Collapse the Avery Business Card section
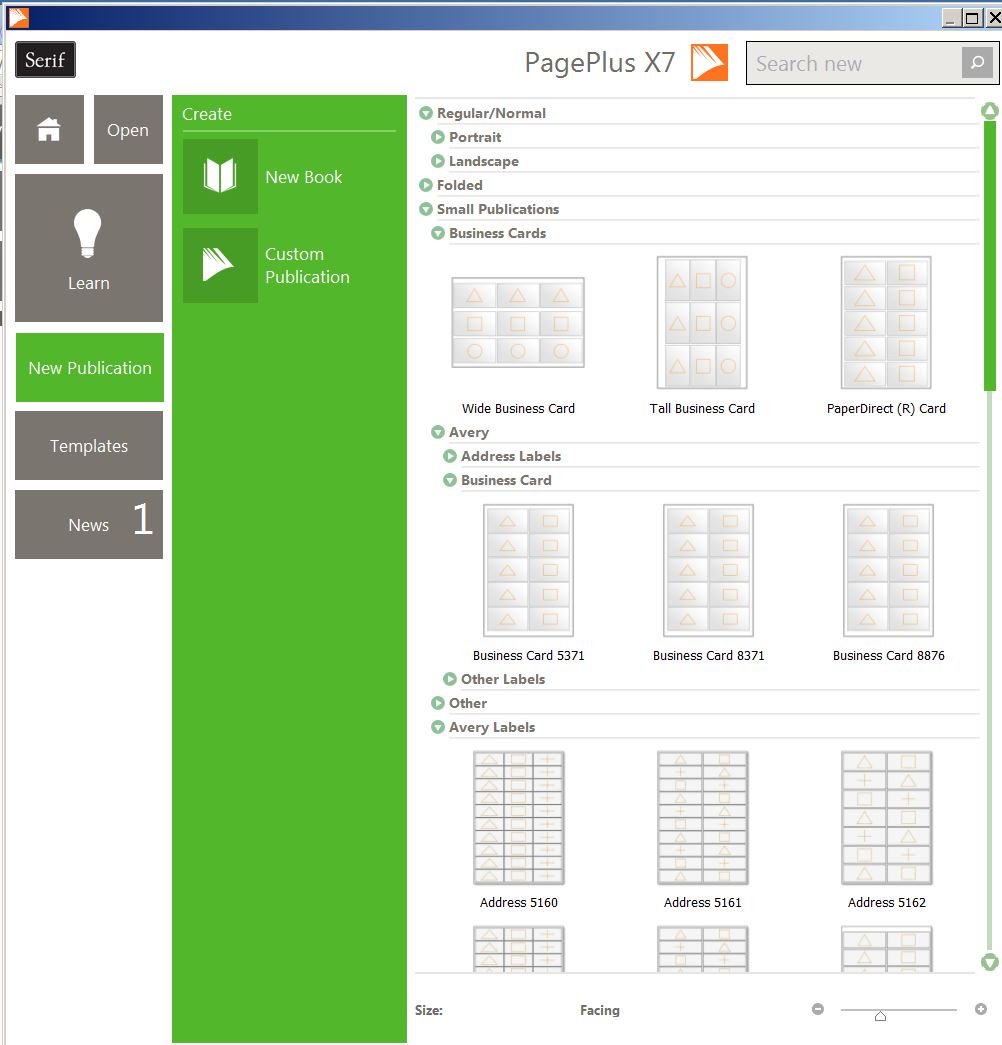Screen dimensions: 1002x1045 click(450, 481)
